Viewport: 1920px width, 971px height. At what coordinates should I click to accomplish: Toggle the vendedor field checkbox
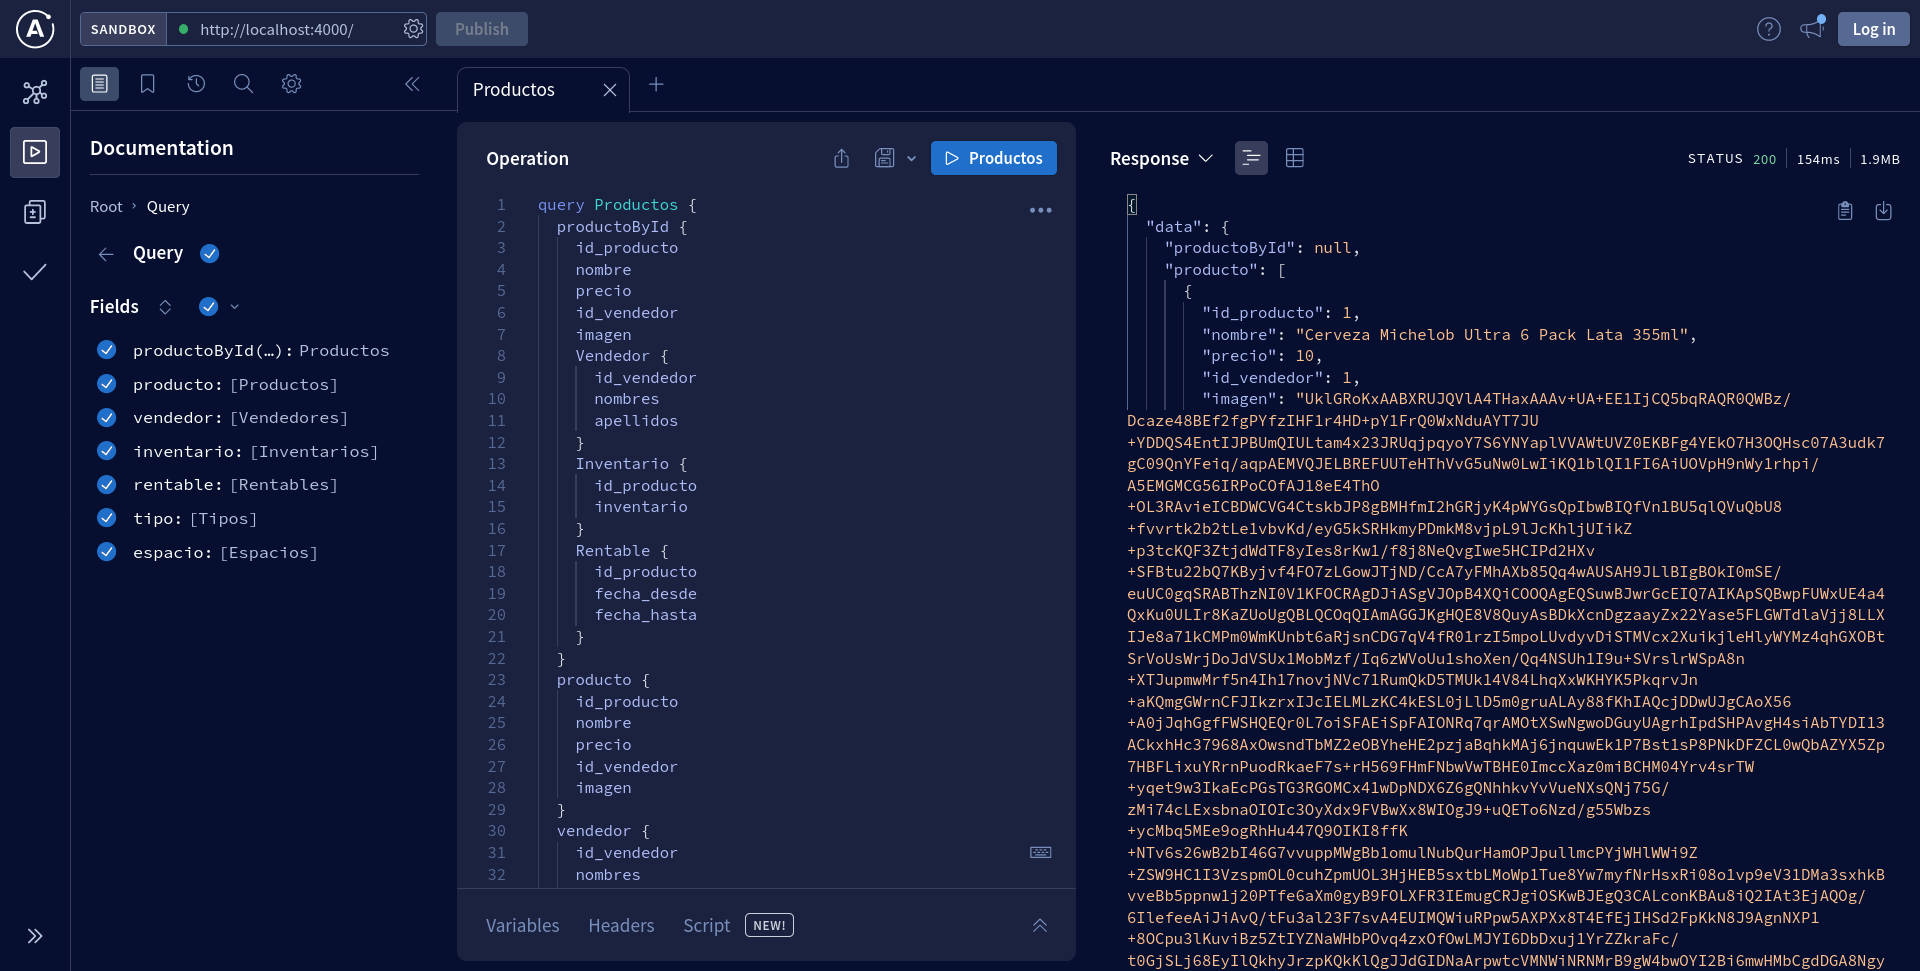pos(106,417)
